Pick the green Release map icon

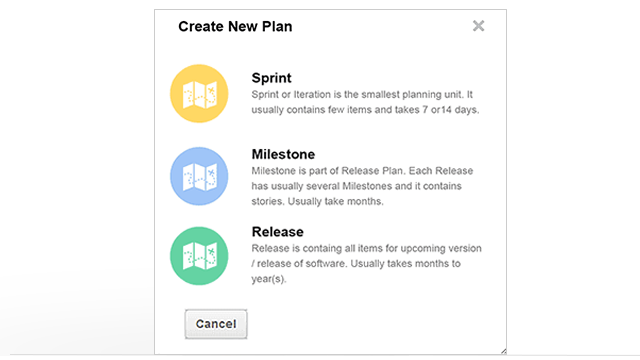199,256
